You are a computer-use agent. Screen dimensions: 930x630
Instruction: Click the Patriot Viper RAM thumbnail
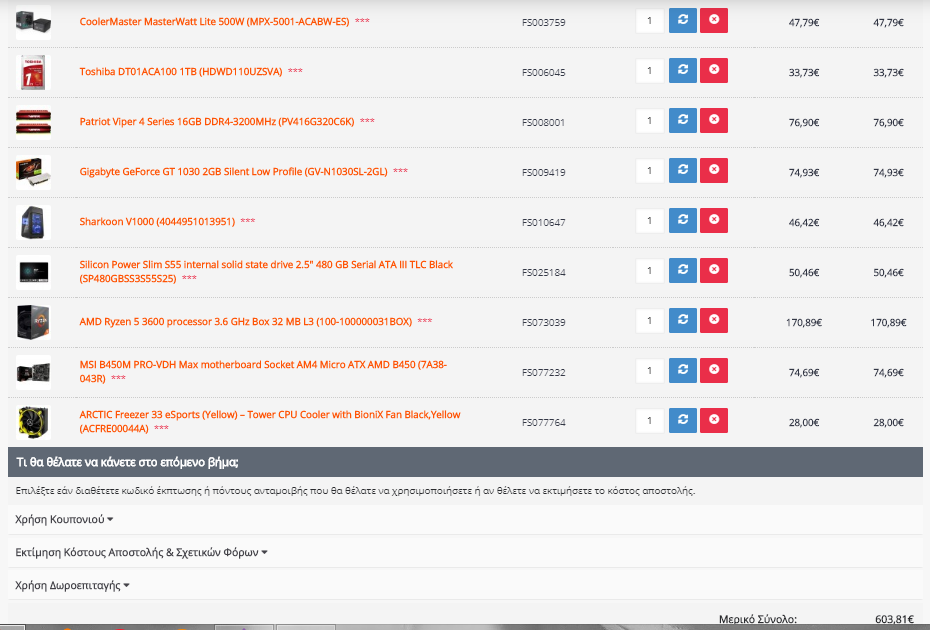click(33, 122)
